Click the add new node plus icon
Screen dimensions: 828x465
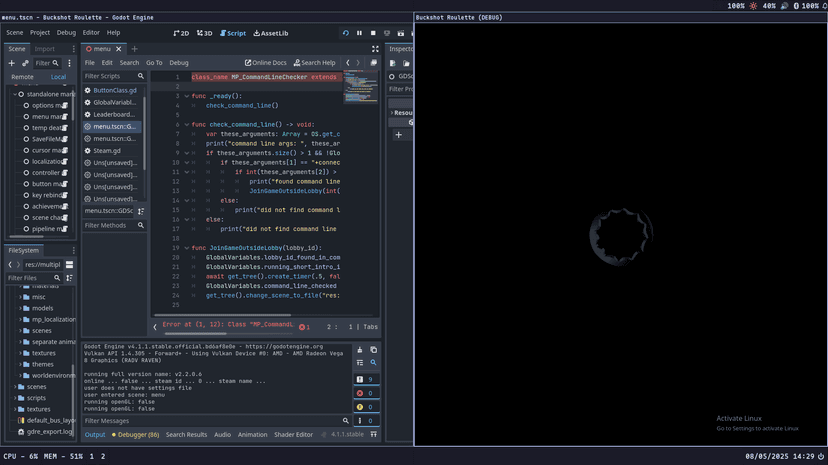(12, 63)
